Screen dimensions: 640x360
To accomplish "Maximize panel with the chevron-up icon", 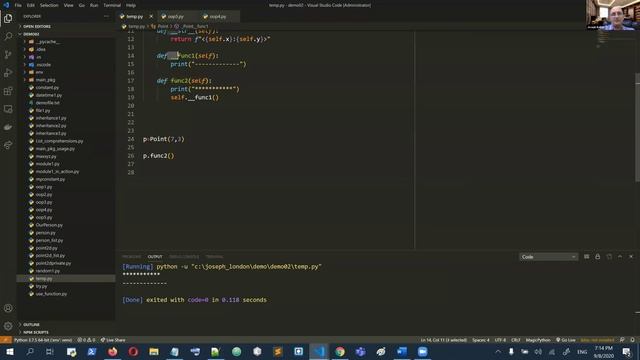I will [x=620, y=256].
